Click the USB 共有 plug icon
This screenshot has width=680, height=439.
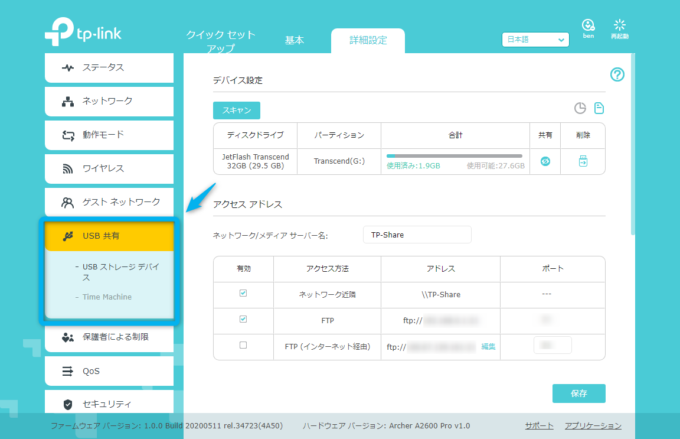coord(68,236)
